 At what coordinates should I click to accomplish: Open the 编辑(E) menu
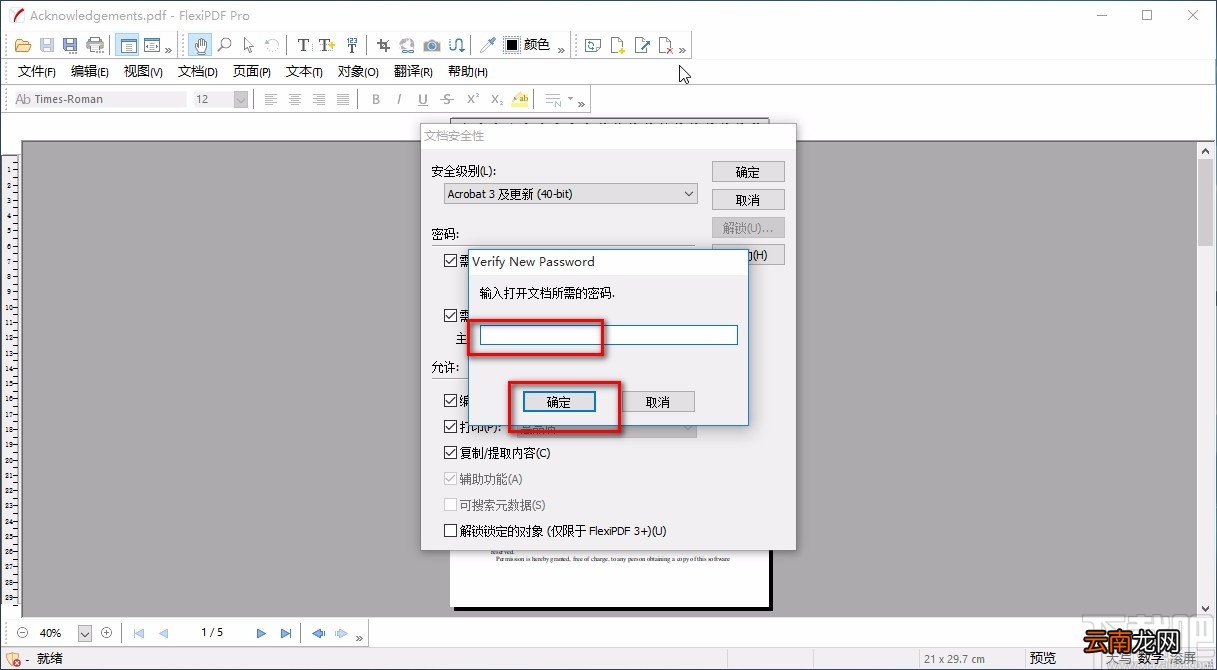point(90,72)
